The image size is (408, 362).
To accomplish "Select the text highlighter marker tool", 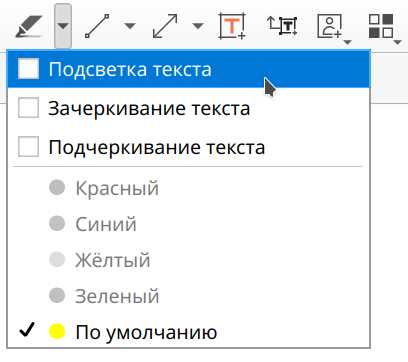I will (29, 26).
